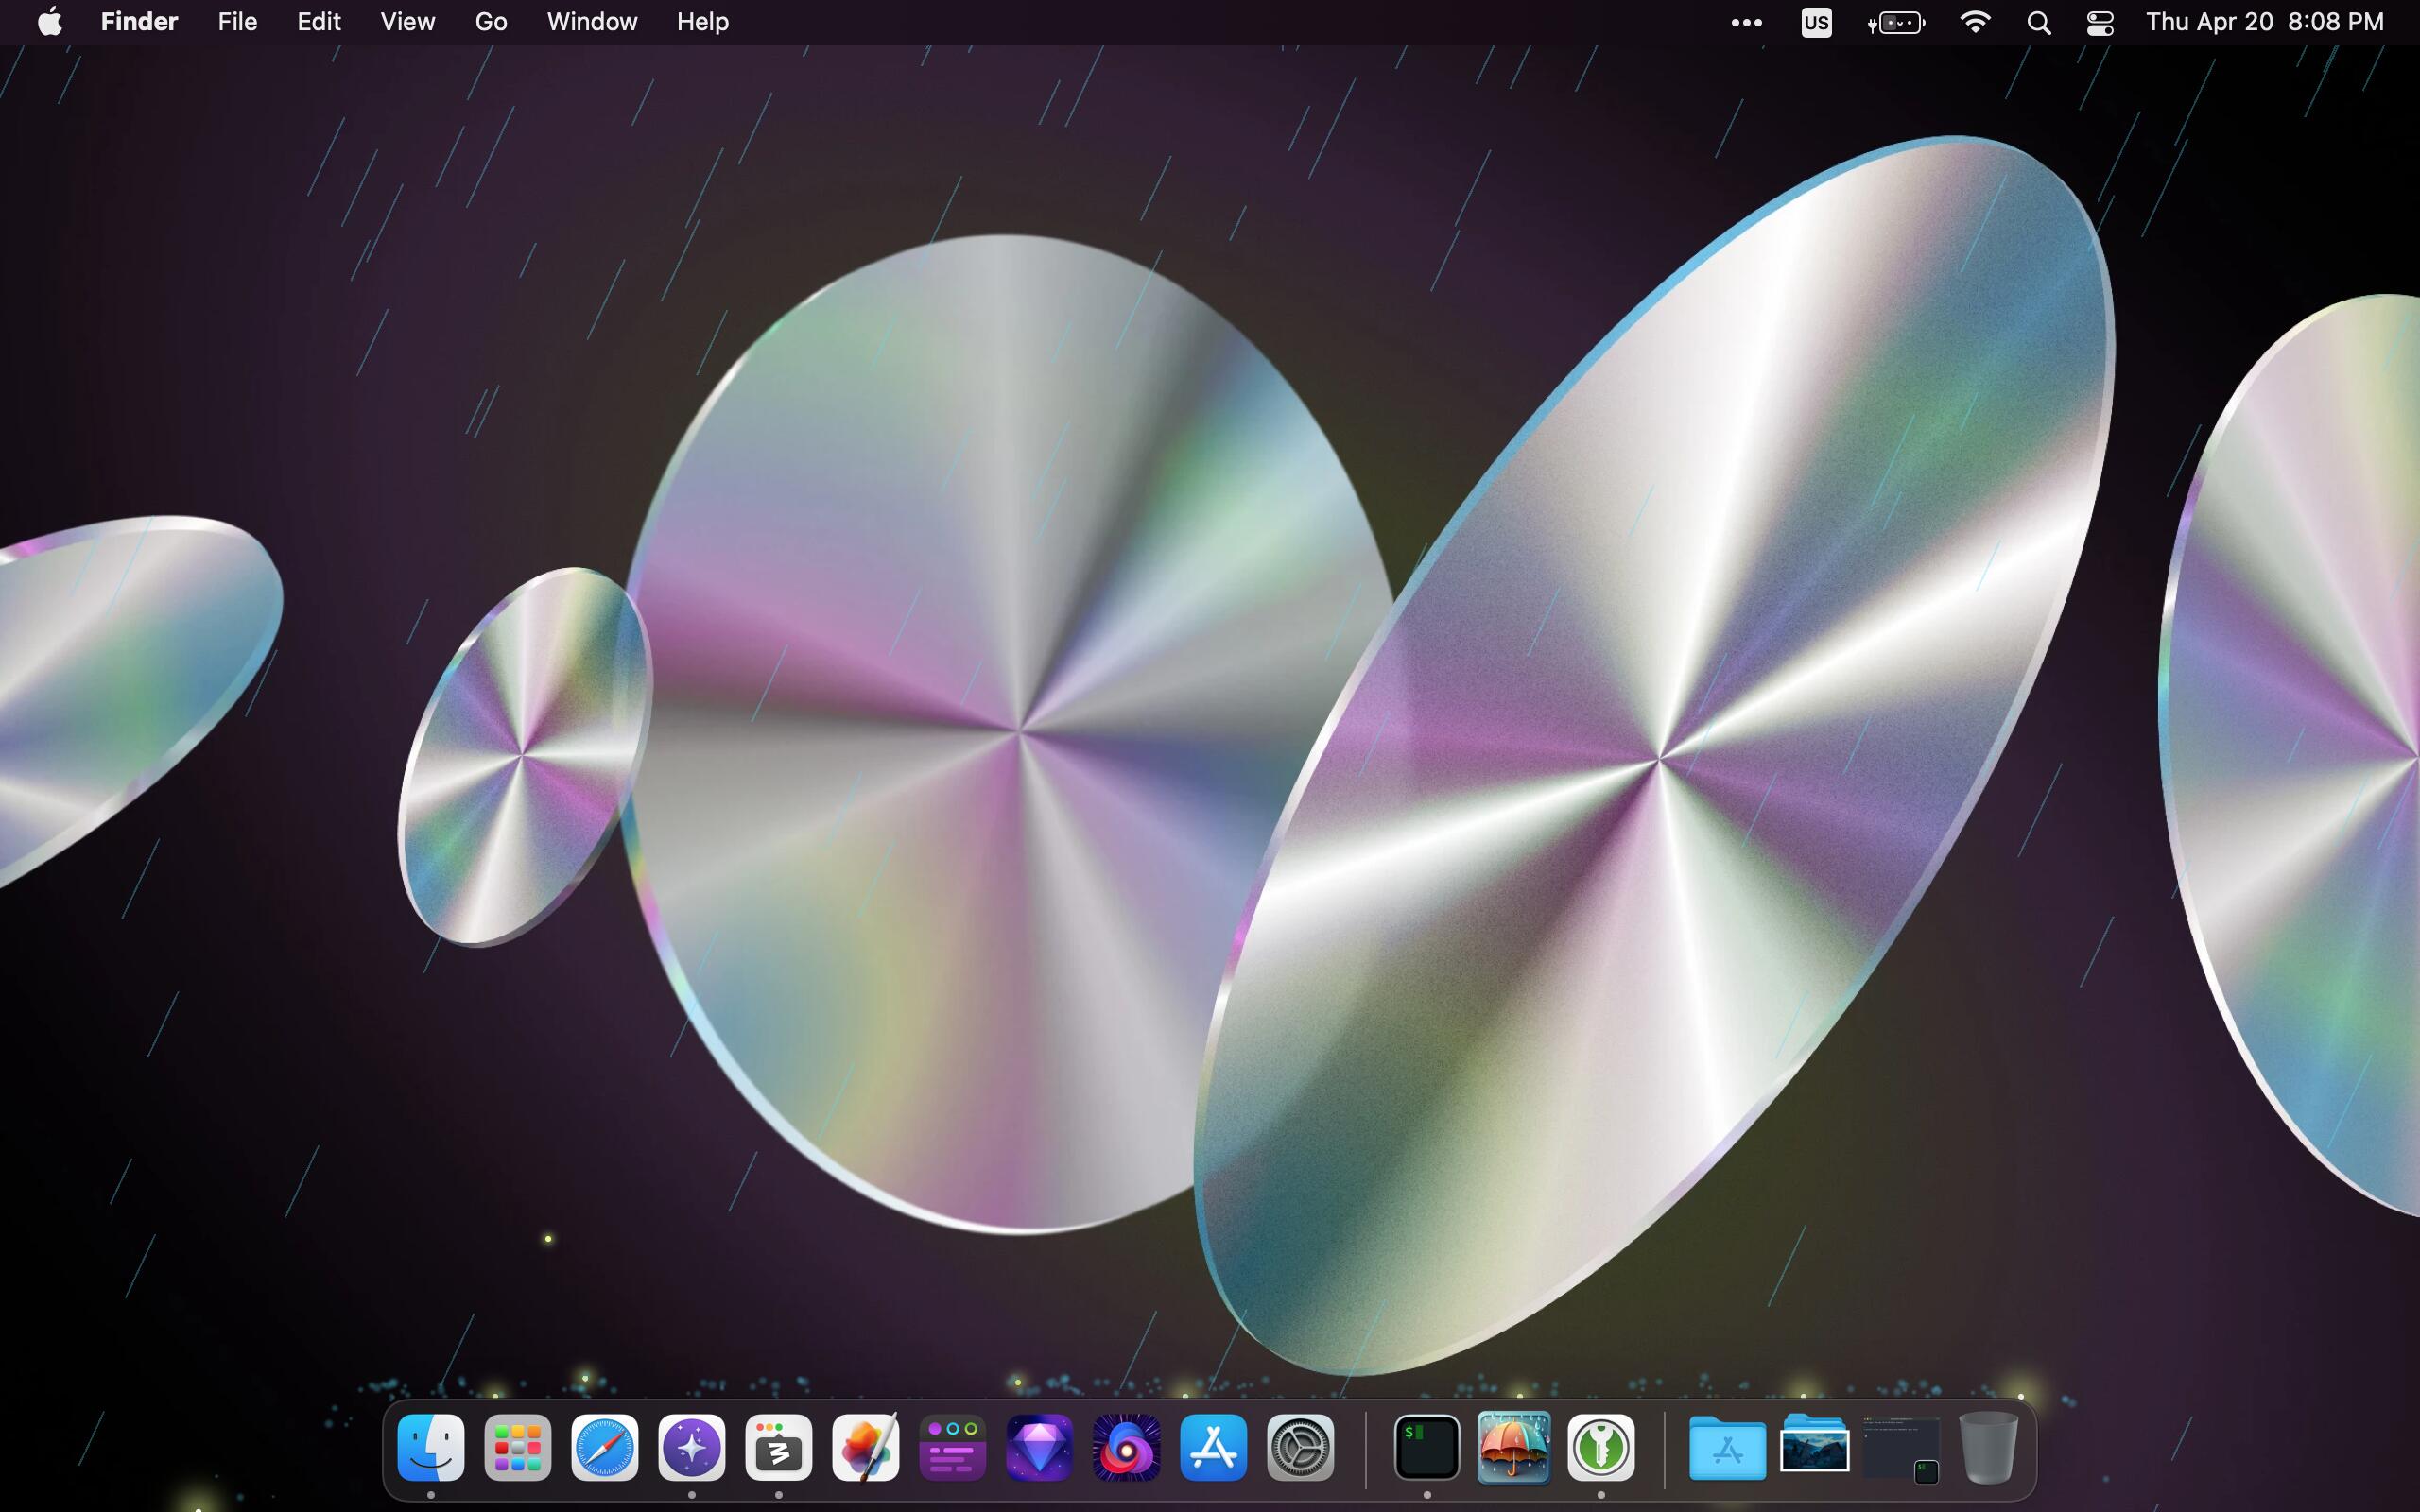Open the battery status menu
The height and width of the screenshot is (1512, 2420).
(1896, 22)
